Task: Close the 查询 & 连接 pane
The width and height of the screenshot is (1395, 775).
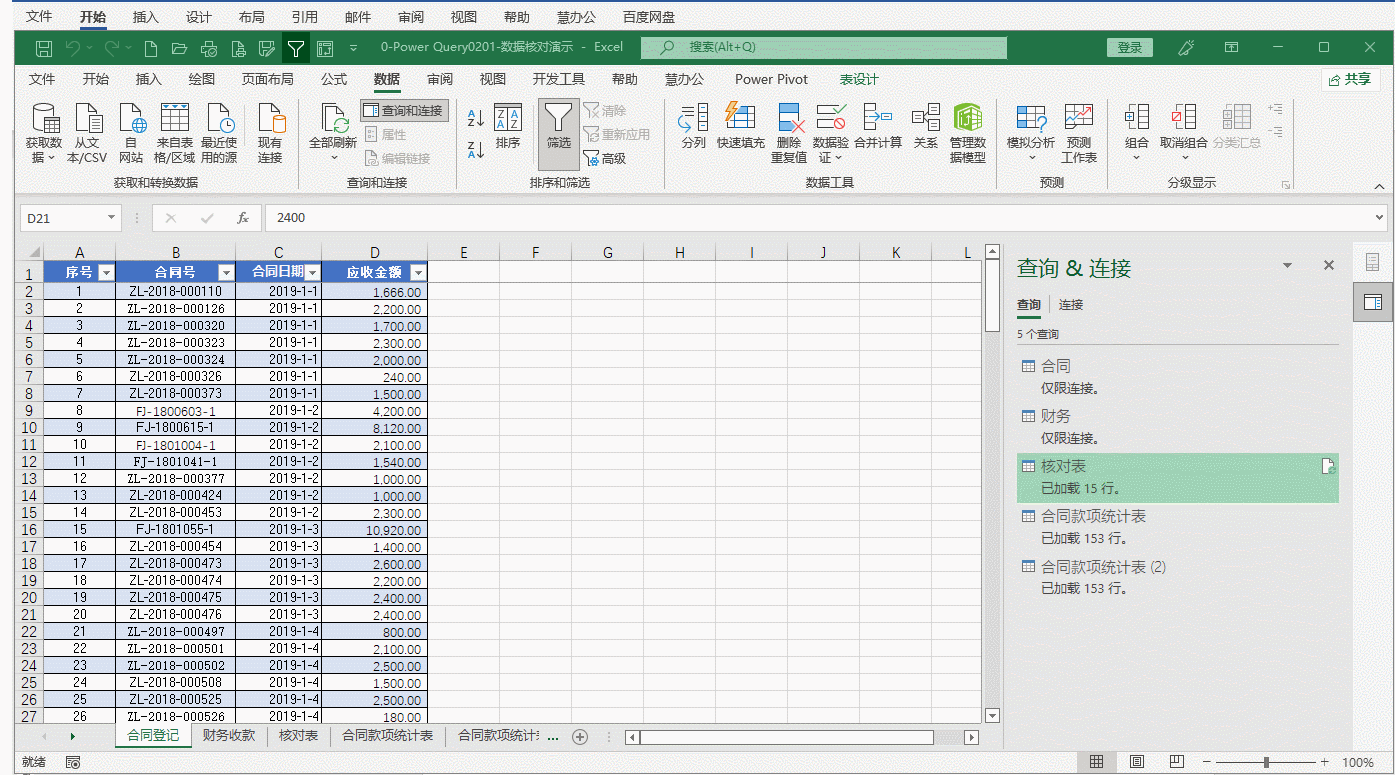Action: (1329, 266)
